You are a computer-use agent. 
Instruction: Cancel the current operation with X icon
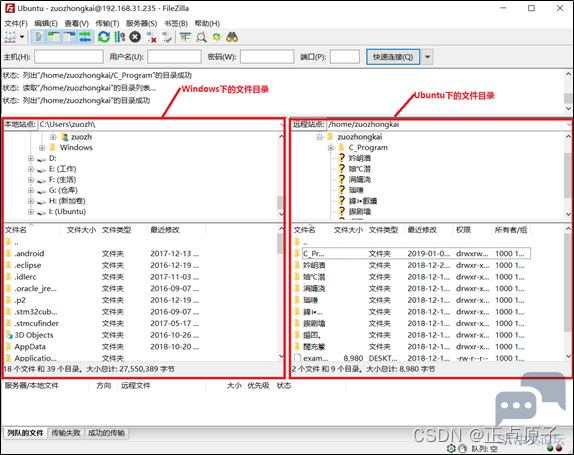135,37
